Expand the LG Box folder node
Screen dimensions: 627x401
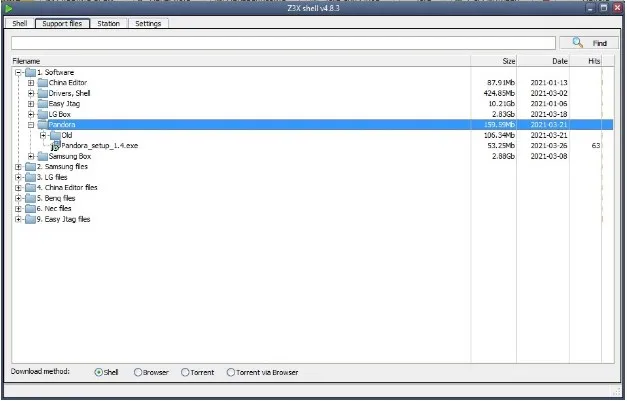[x=31, y=114]
